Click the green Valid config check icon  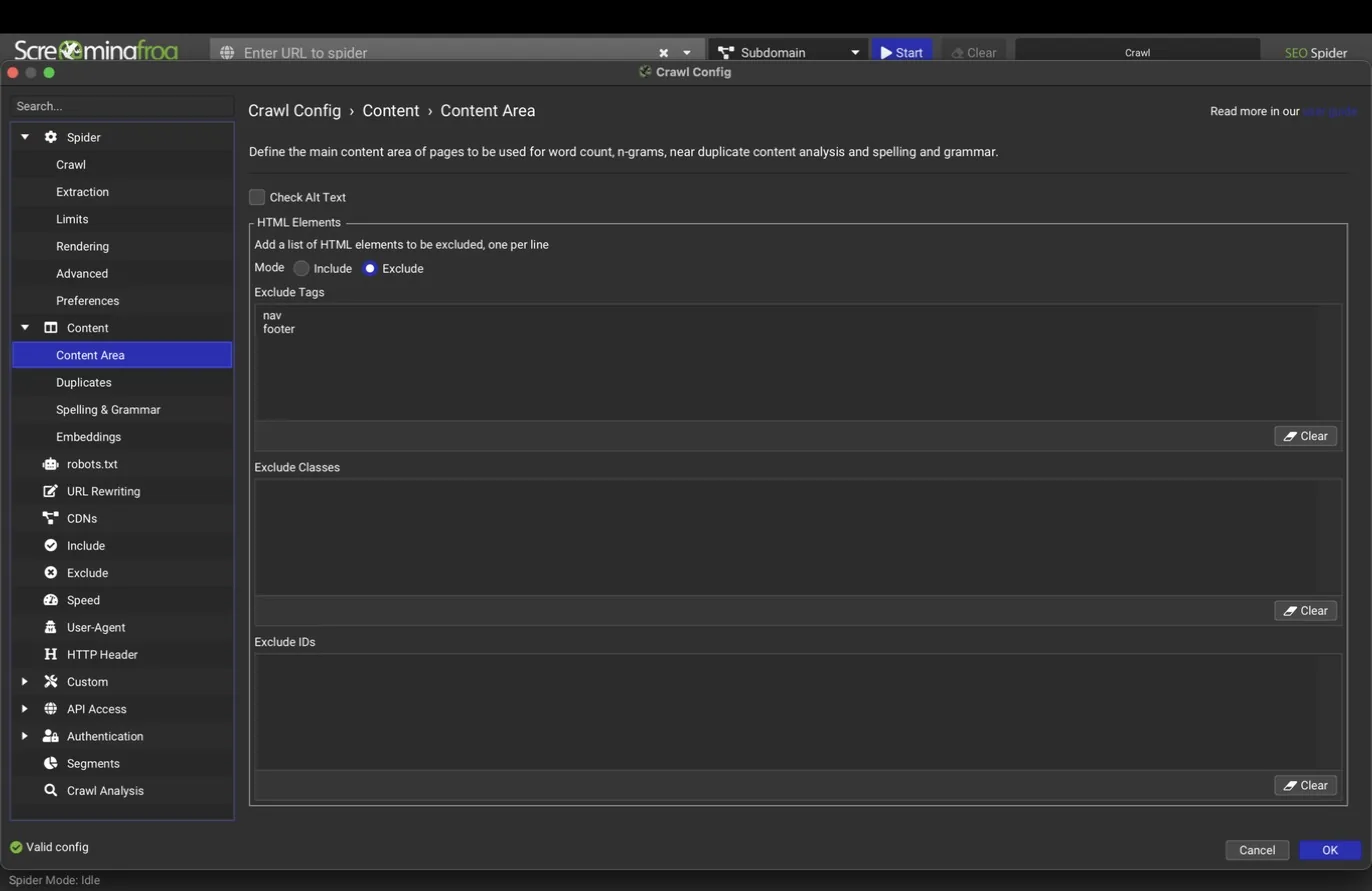point(16,847)
